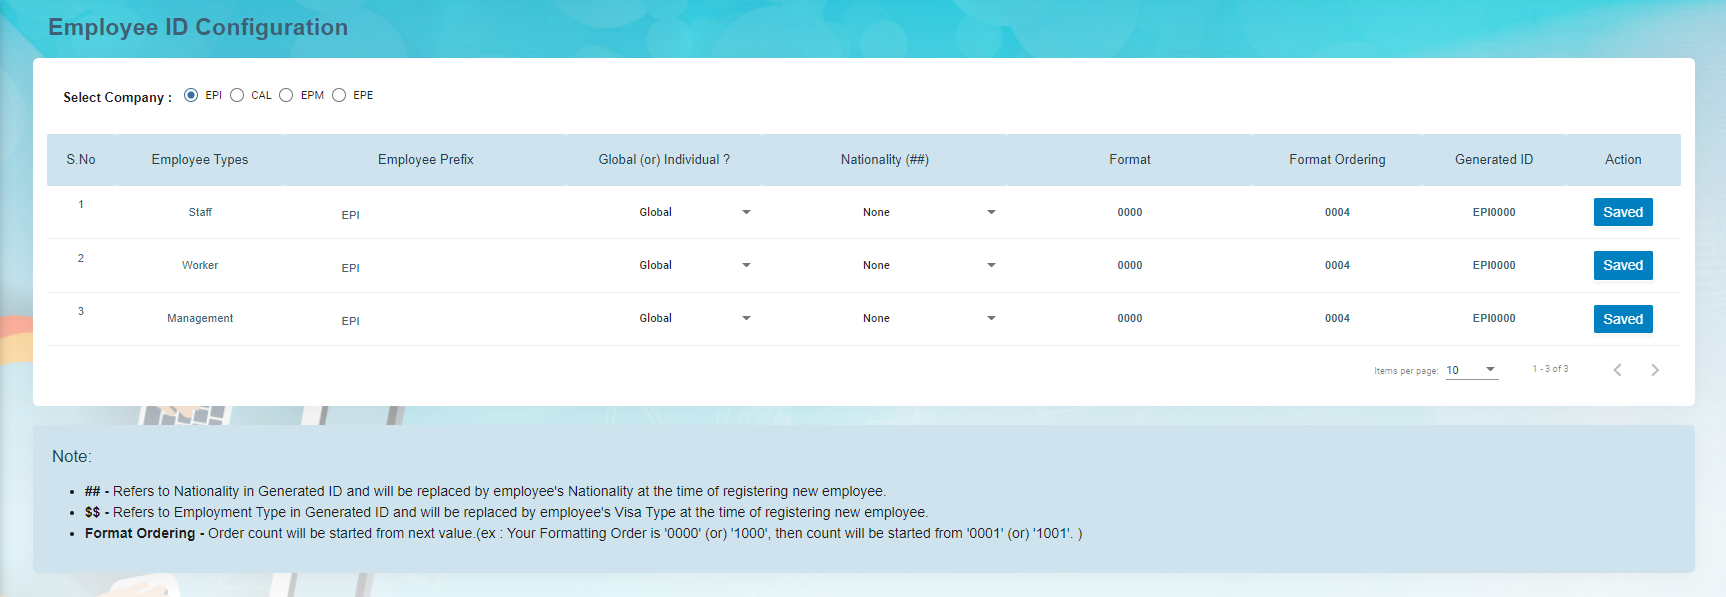
Task: Select the CAL company radio button
Action: coord(237,95)
